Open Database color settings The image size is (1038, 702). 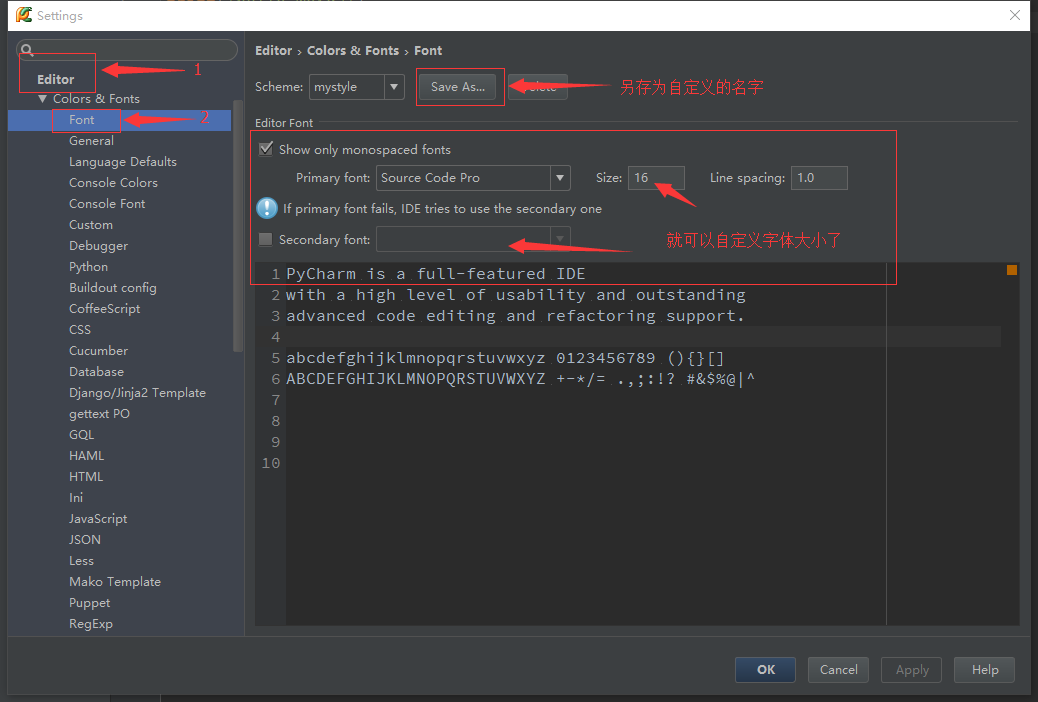96,372
